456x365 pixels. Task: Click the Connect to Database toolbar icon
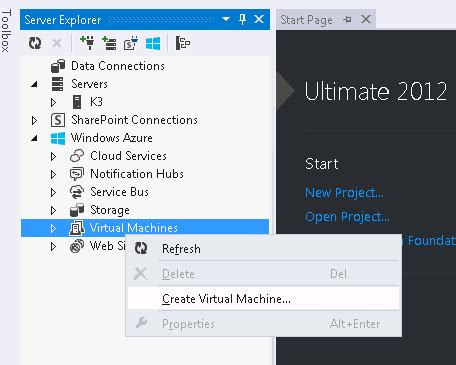(x=87, y=43)
